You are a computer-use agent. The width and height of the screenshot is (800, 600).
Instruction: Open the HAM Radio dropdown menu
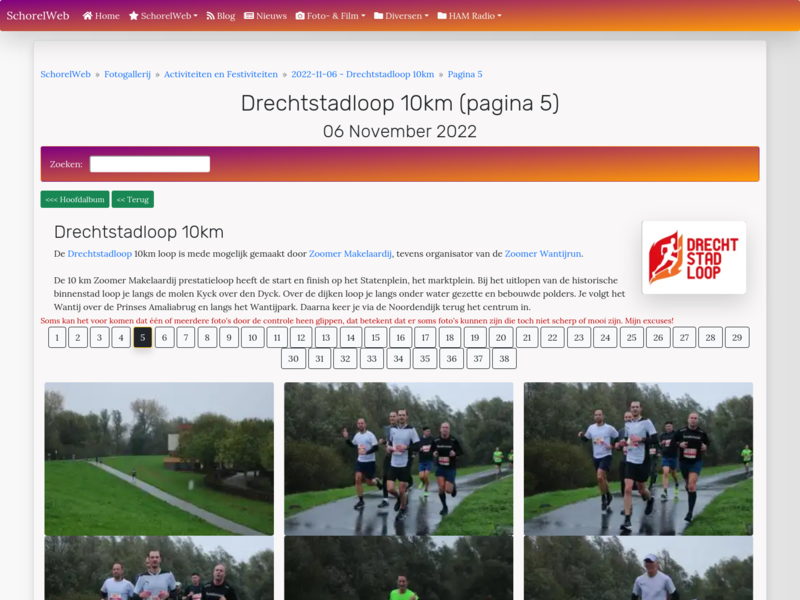click(x=469, y=16)
